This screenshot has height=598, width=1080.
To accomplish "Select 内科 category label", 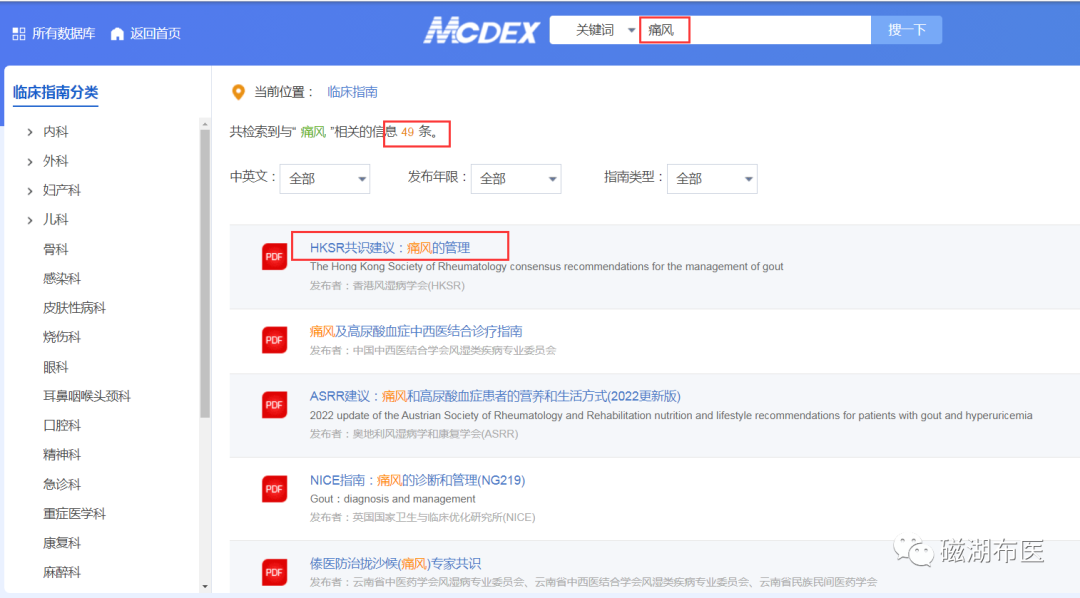I will (56, 132).
